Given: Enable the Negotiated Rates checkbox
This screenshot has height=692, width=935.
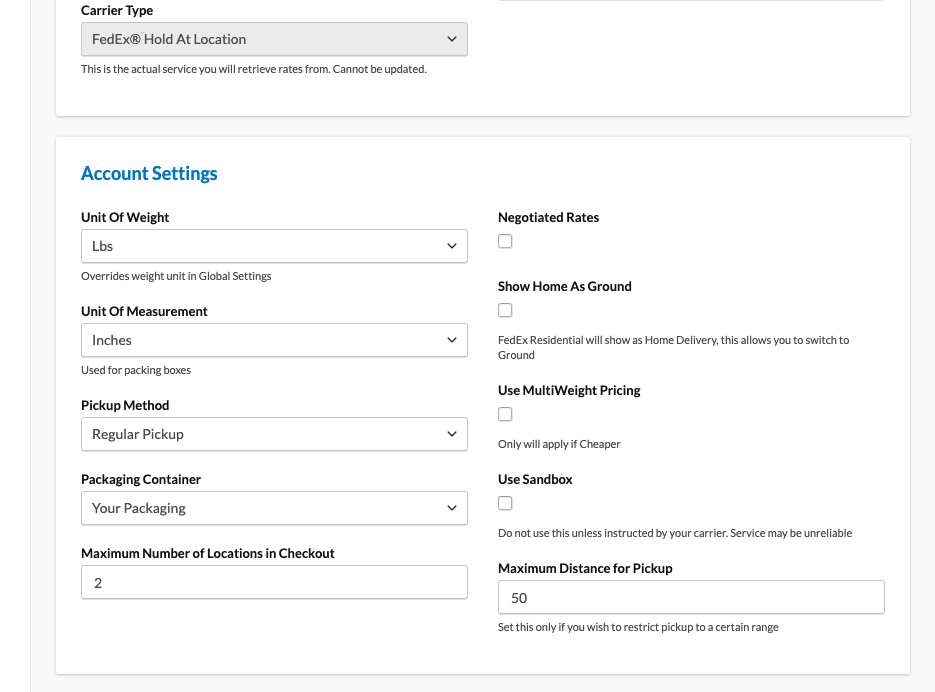Looking at the screenshot, I should 505,241.
